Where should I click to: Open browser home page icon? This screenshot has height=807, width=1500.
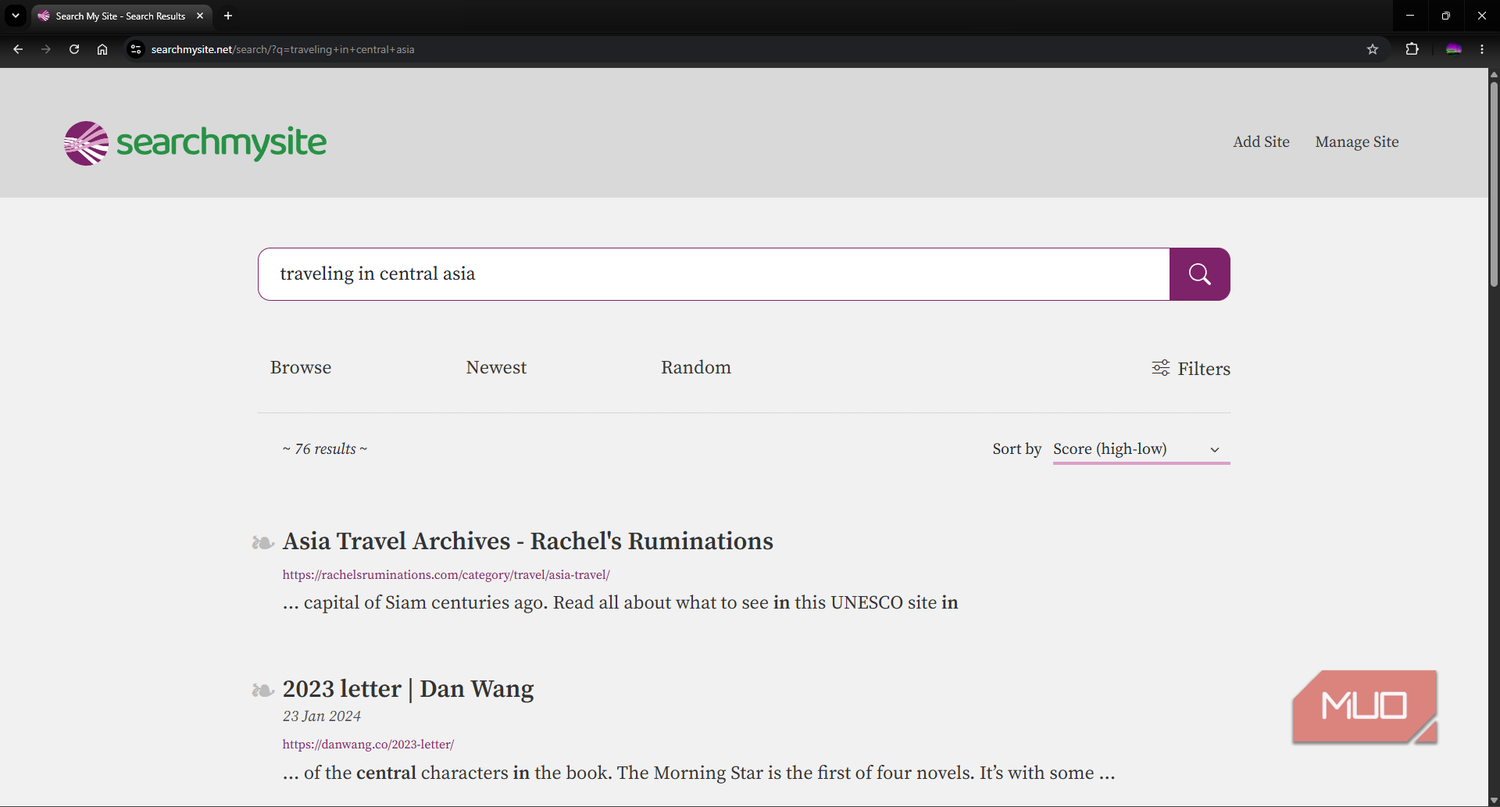(x=102, y=49)
